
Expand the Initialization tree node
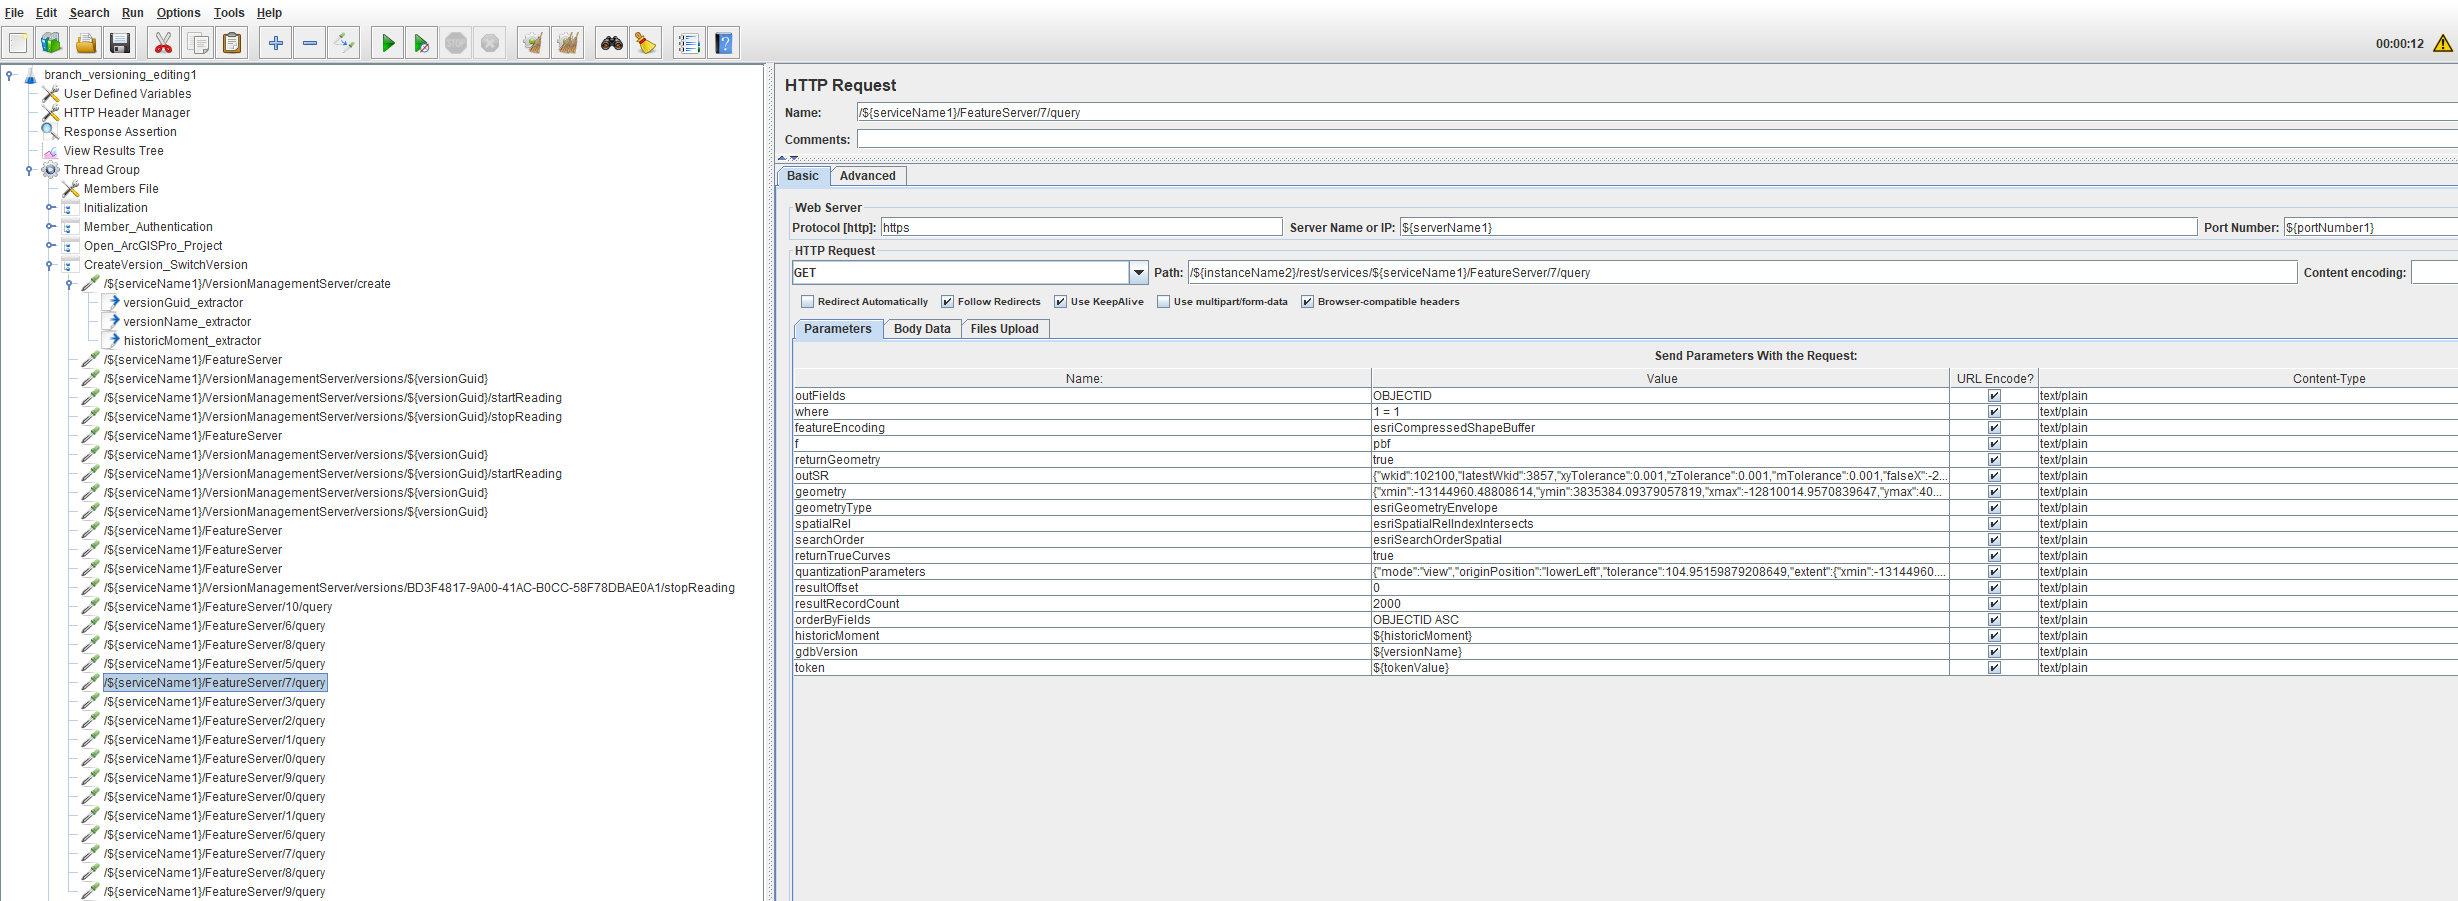point(50,208)
